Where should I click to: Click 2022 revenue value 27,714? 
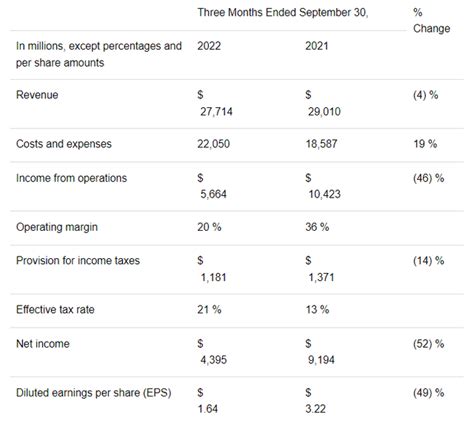coord(216,112)
